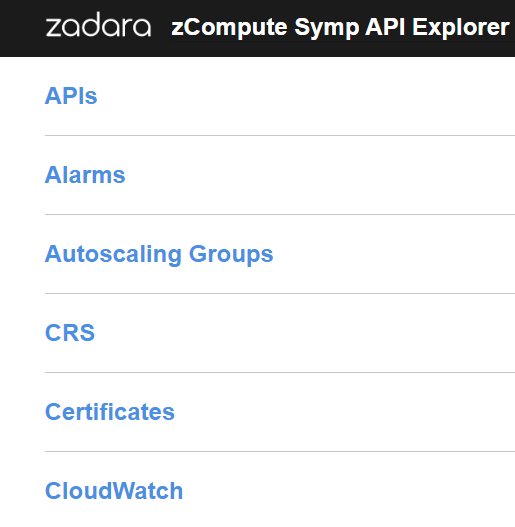Open the Autoscaling Groups link
515x527 pixels.
click(x=159, y=254)
